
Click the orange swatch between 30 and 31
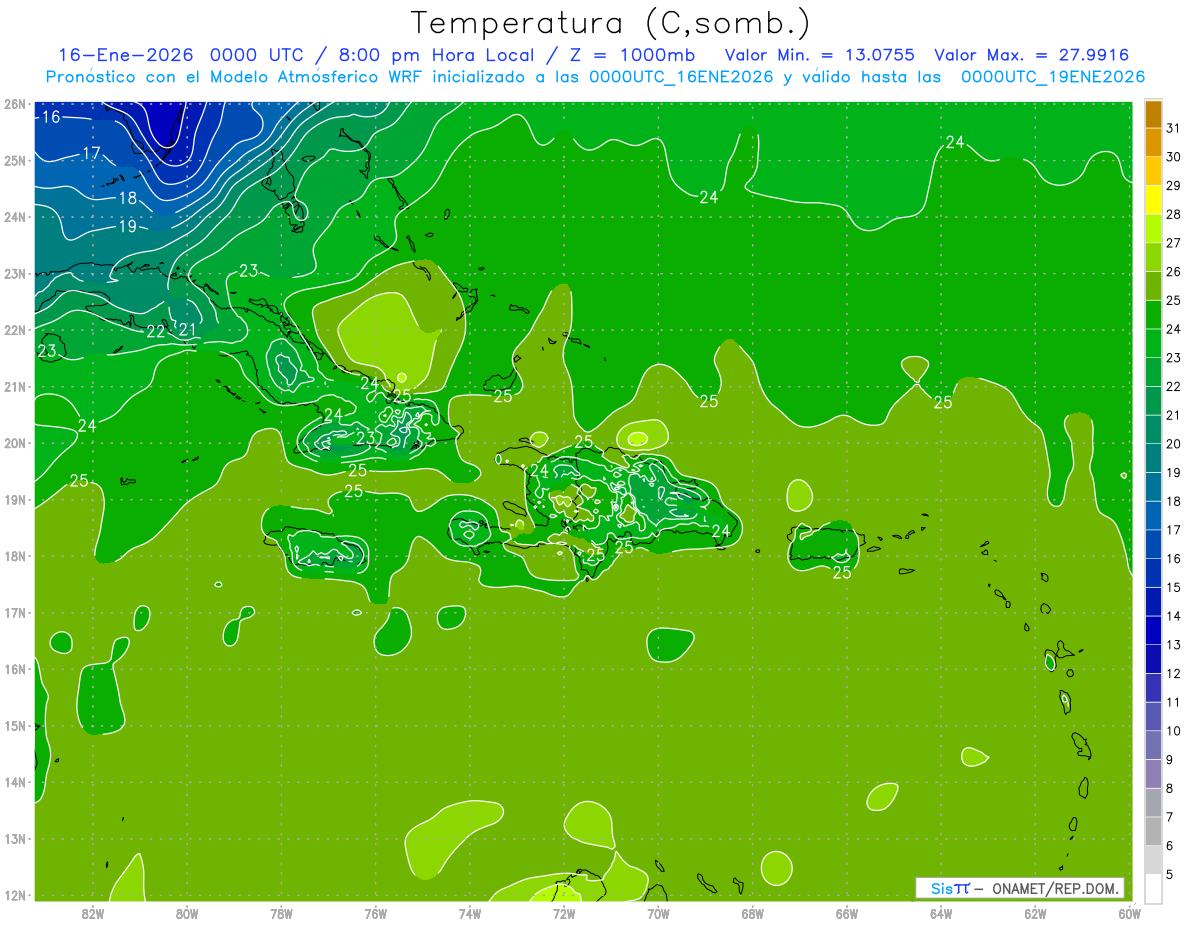[x=1153, y=143]
